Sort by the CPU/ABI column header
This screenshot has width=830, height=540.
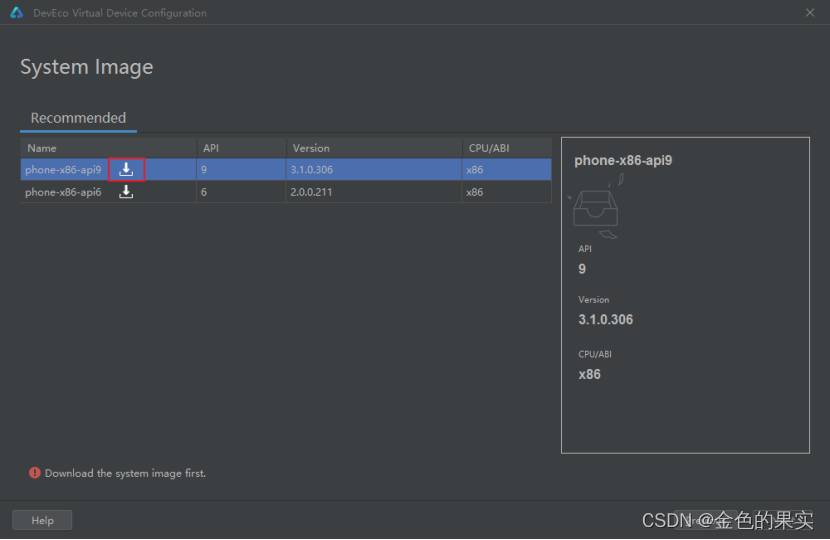507,148
